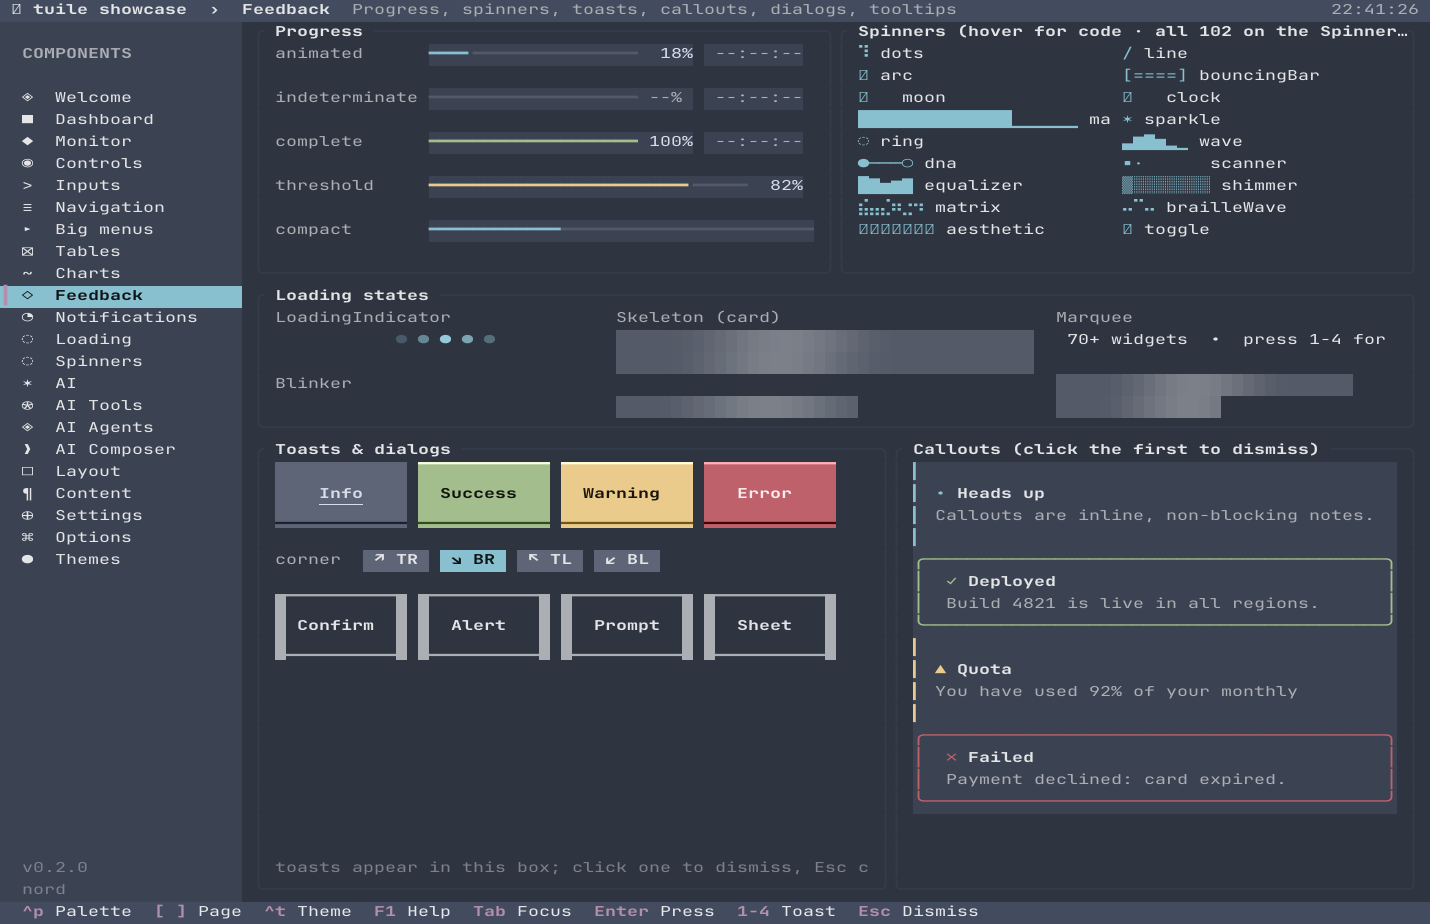Click the Charts tilde icon
This screenshot has width=1430, height=924.
click(28, 273)
